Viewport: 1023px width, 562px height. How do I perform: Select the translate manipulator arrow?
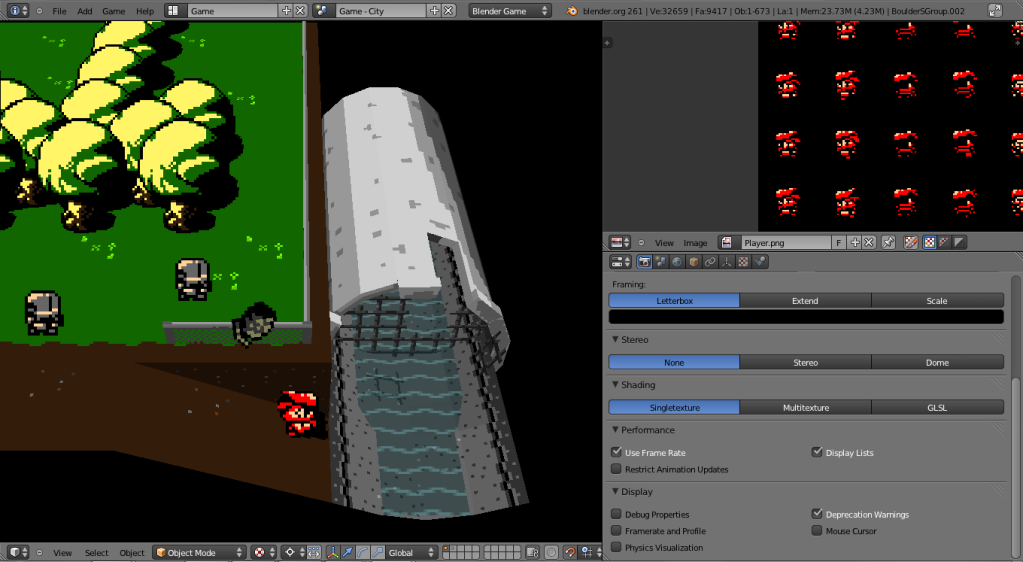(348, 553)
